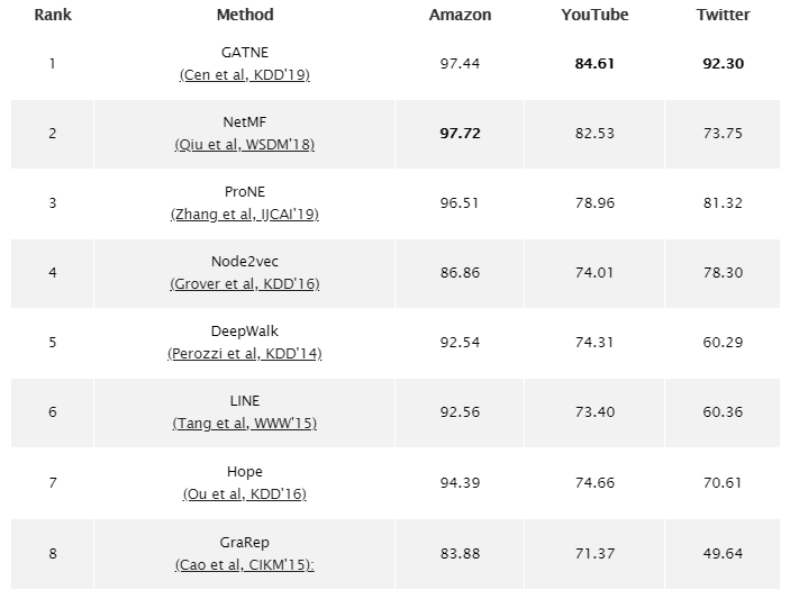Click the Node2vec method name
Viewport: 790px width, 599px height.
click(x=244, y=262)
